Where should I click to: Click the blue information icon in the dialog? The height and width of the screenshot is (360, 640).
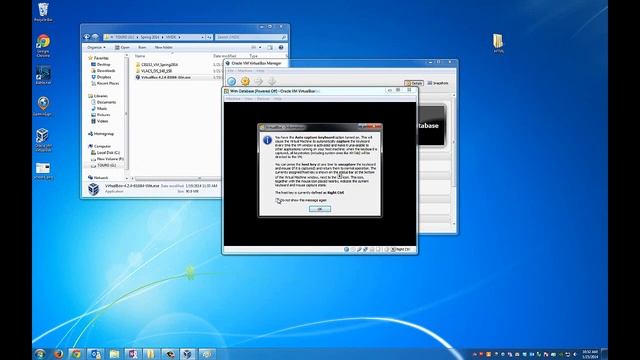pos(267,140)
